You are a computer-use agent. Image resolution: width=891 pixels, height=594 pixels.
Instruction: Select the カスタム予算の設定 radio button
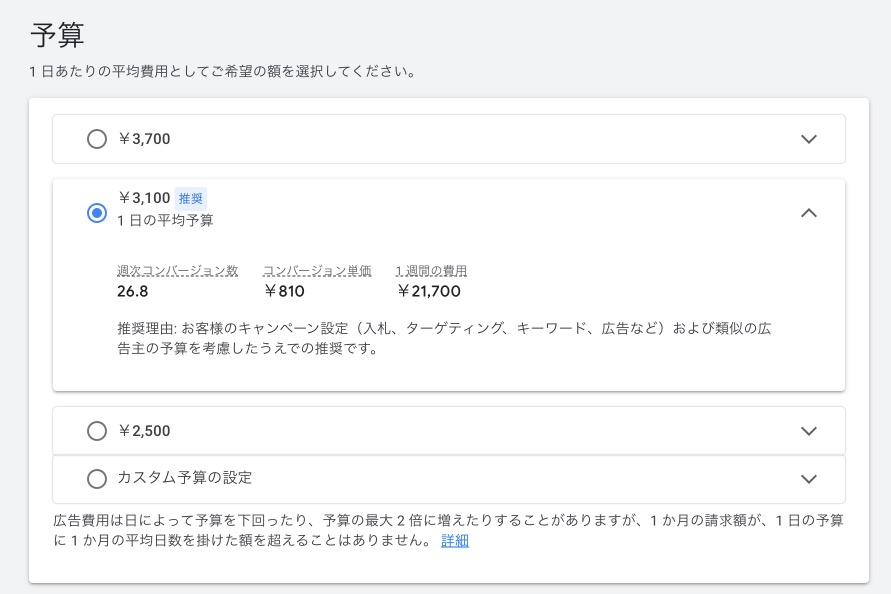tap(97, 479)
